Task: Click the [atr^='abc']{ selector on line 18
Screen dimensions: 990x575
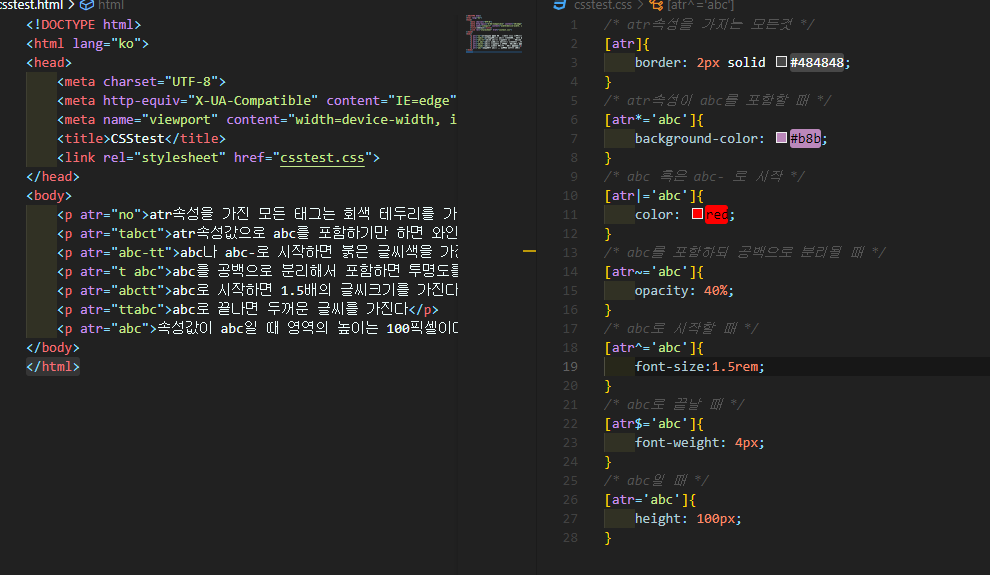Action: pyautogui.click(x=653, y=347)
